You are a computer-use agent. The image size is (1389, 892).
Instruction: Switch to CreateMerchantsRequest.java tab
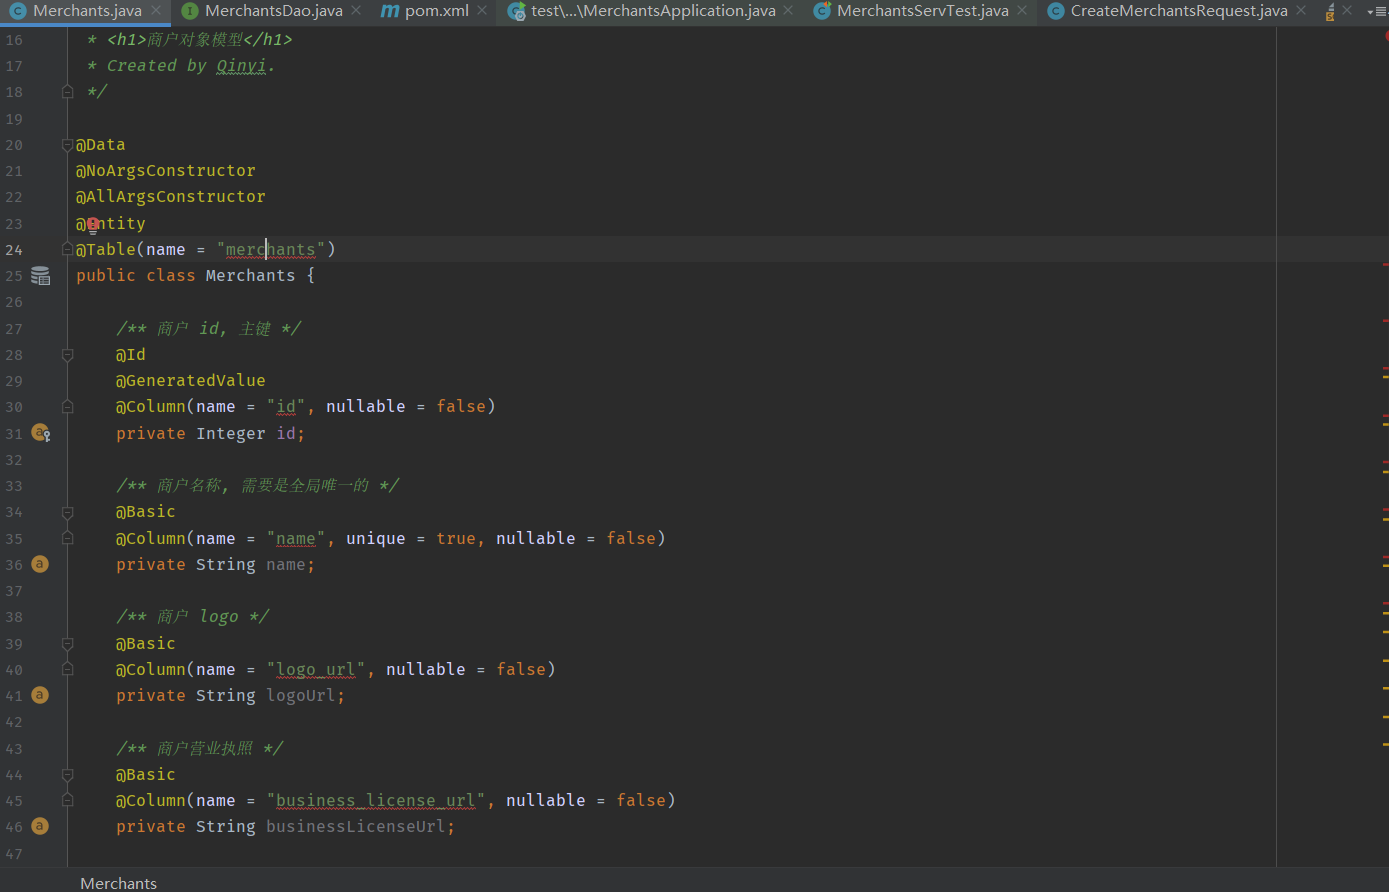pos(1178,11)
